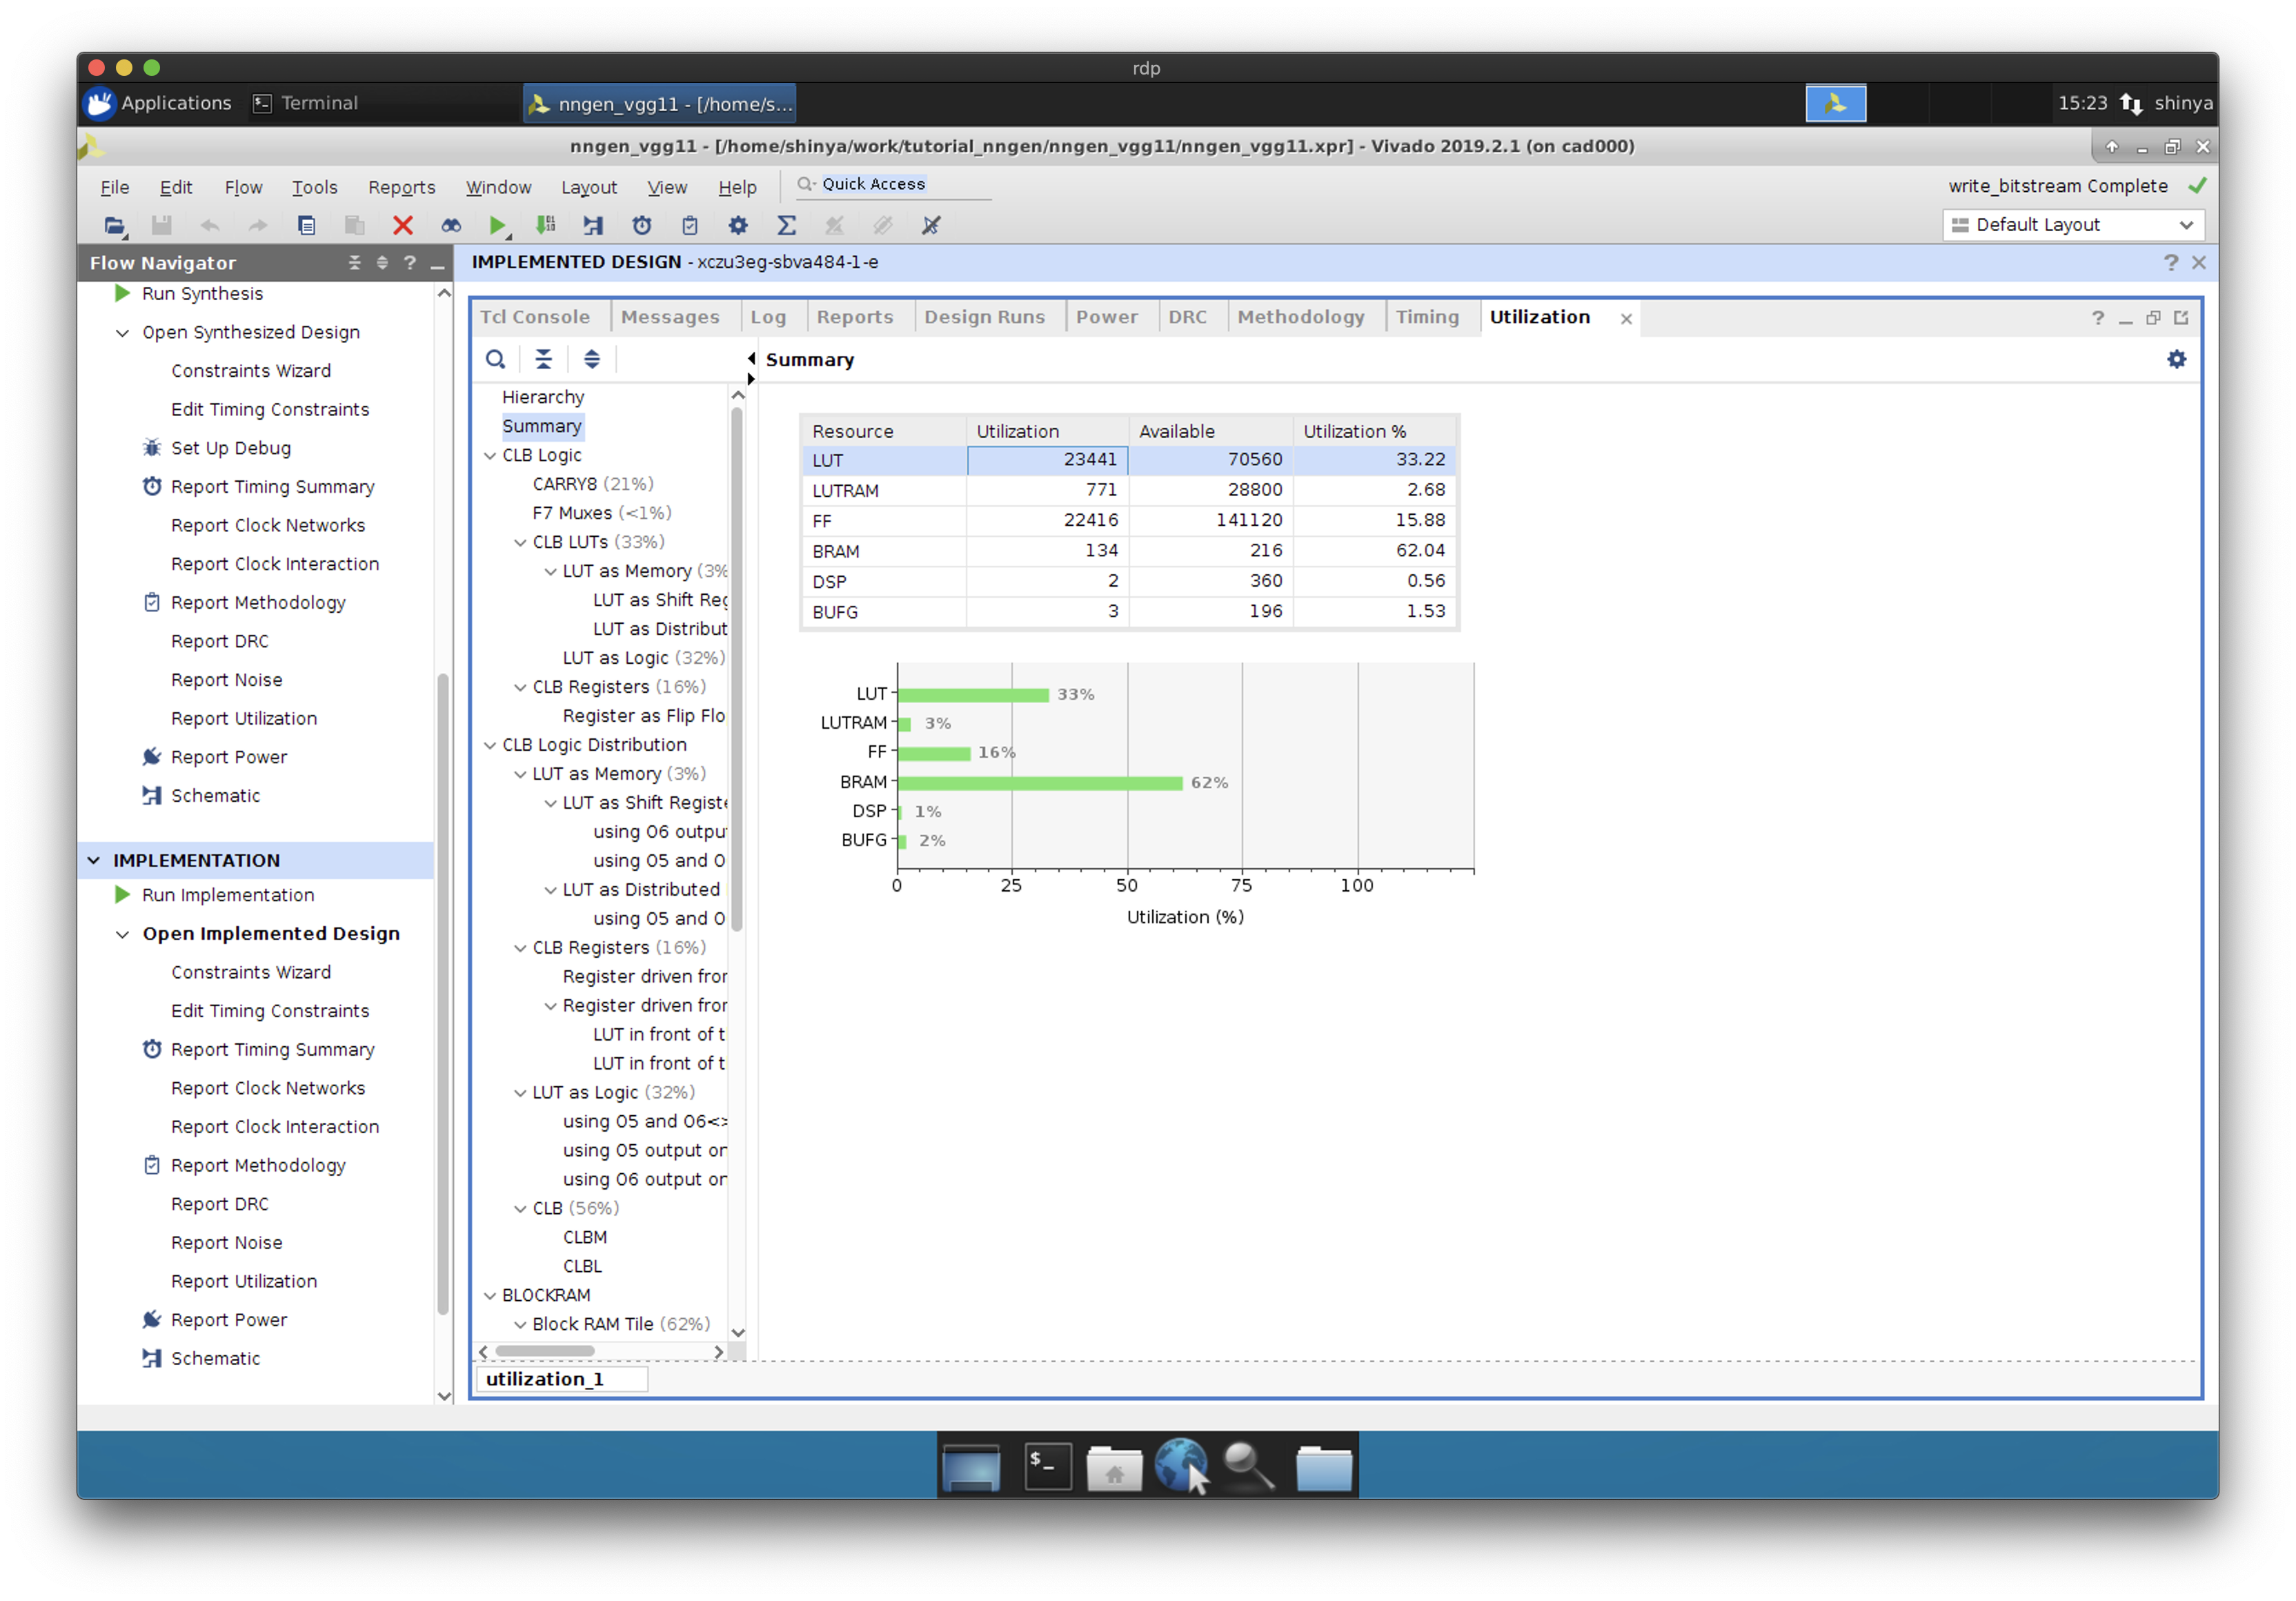This screenshot has width=2296, height=1601.
Task: Click the binoculars Find icon
Action: [451, 225]
